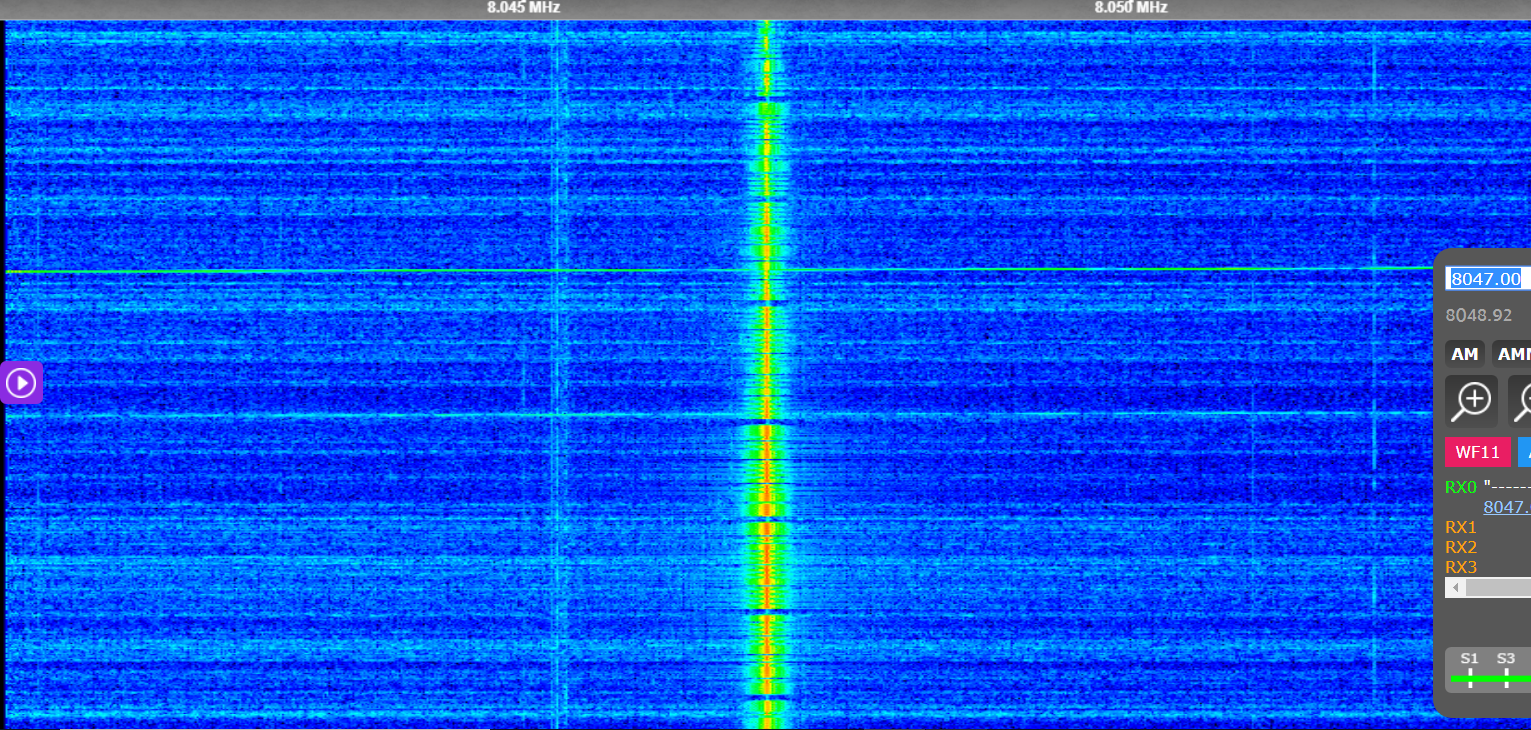Click the zoom in magnifier icon

(x=1472, y=401)
